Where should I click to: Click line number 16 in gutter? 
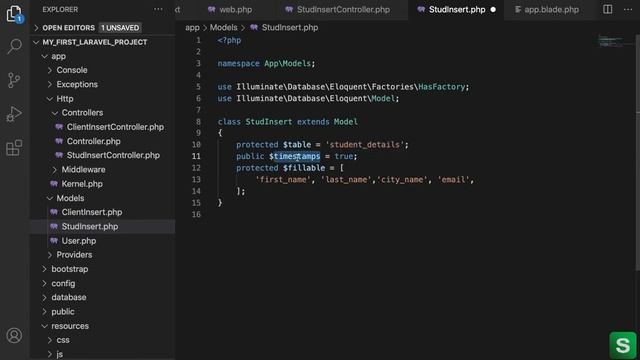(196, 215)
